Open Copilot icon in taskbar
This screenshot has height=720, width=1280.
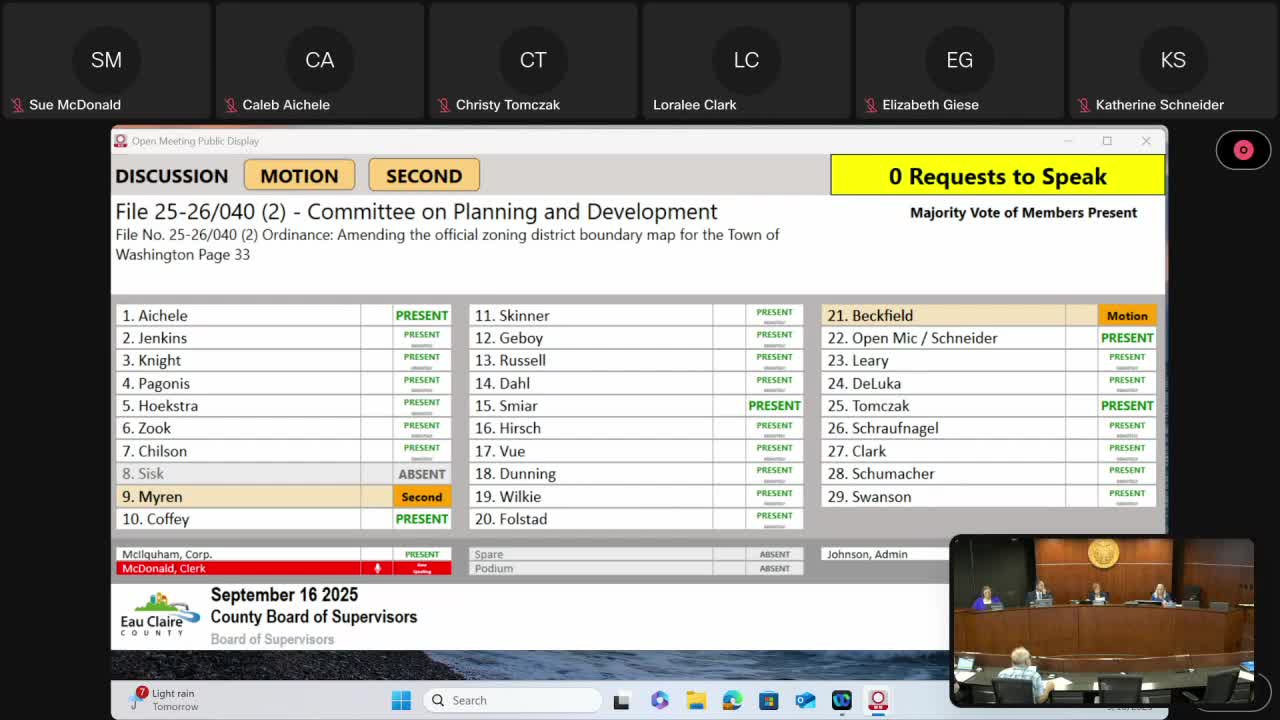coord(659,700)
